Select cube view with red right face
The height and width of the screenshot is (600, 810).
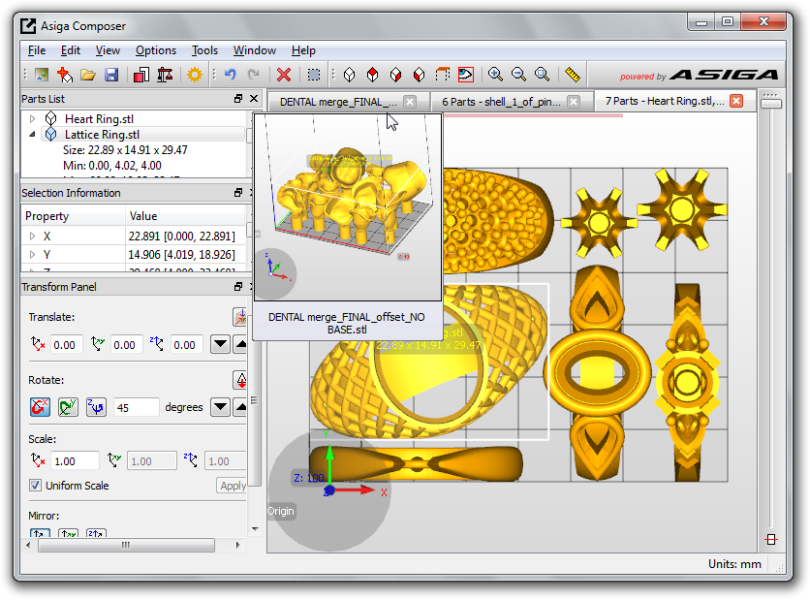click(396, 75)
